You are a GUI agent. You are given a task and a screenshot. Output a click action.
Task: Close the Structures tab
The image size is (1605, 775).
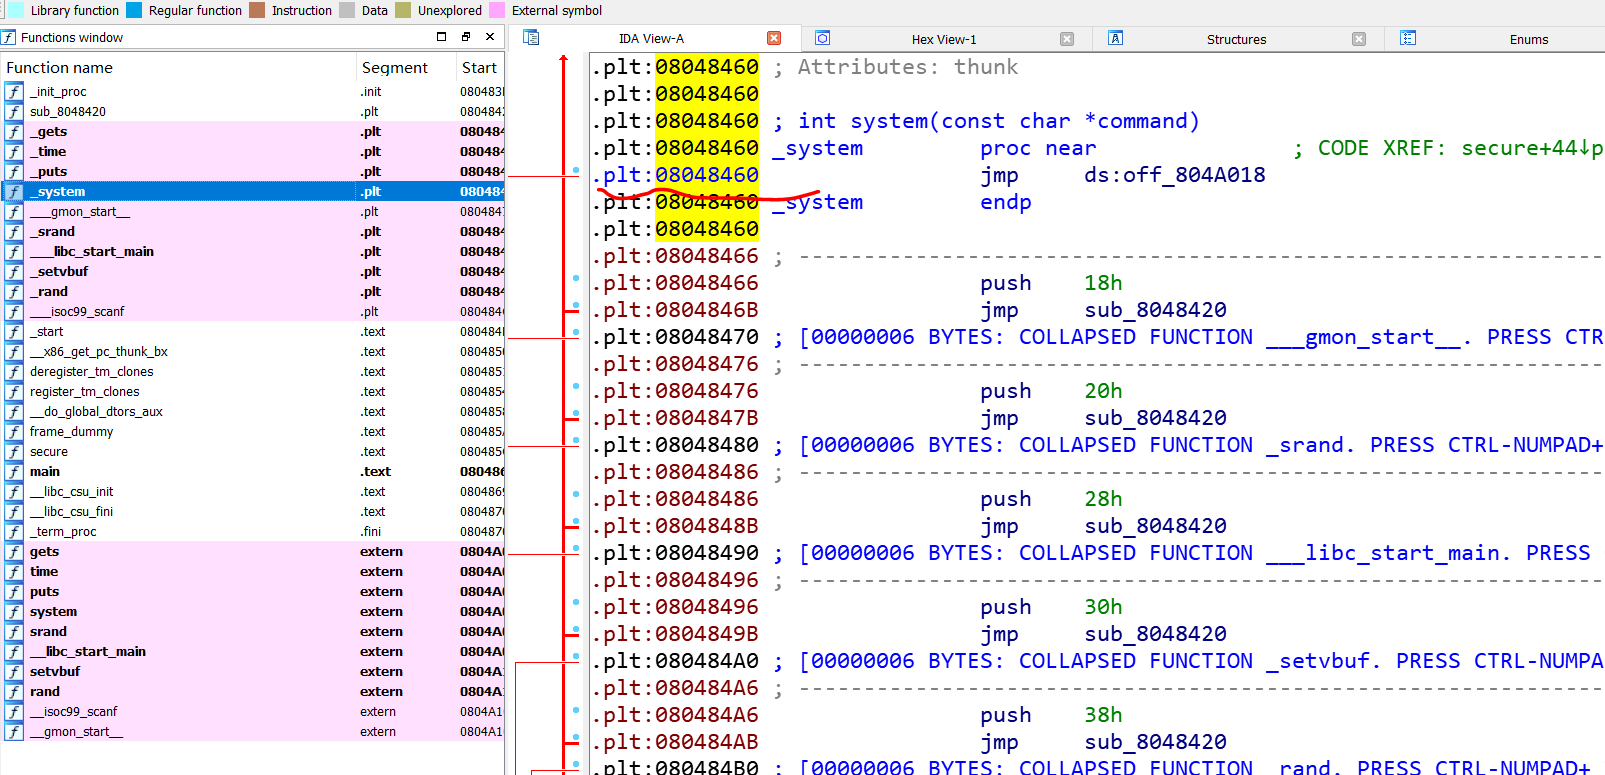click(x=1359, y=39)
